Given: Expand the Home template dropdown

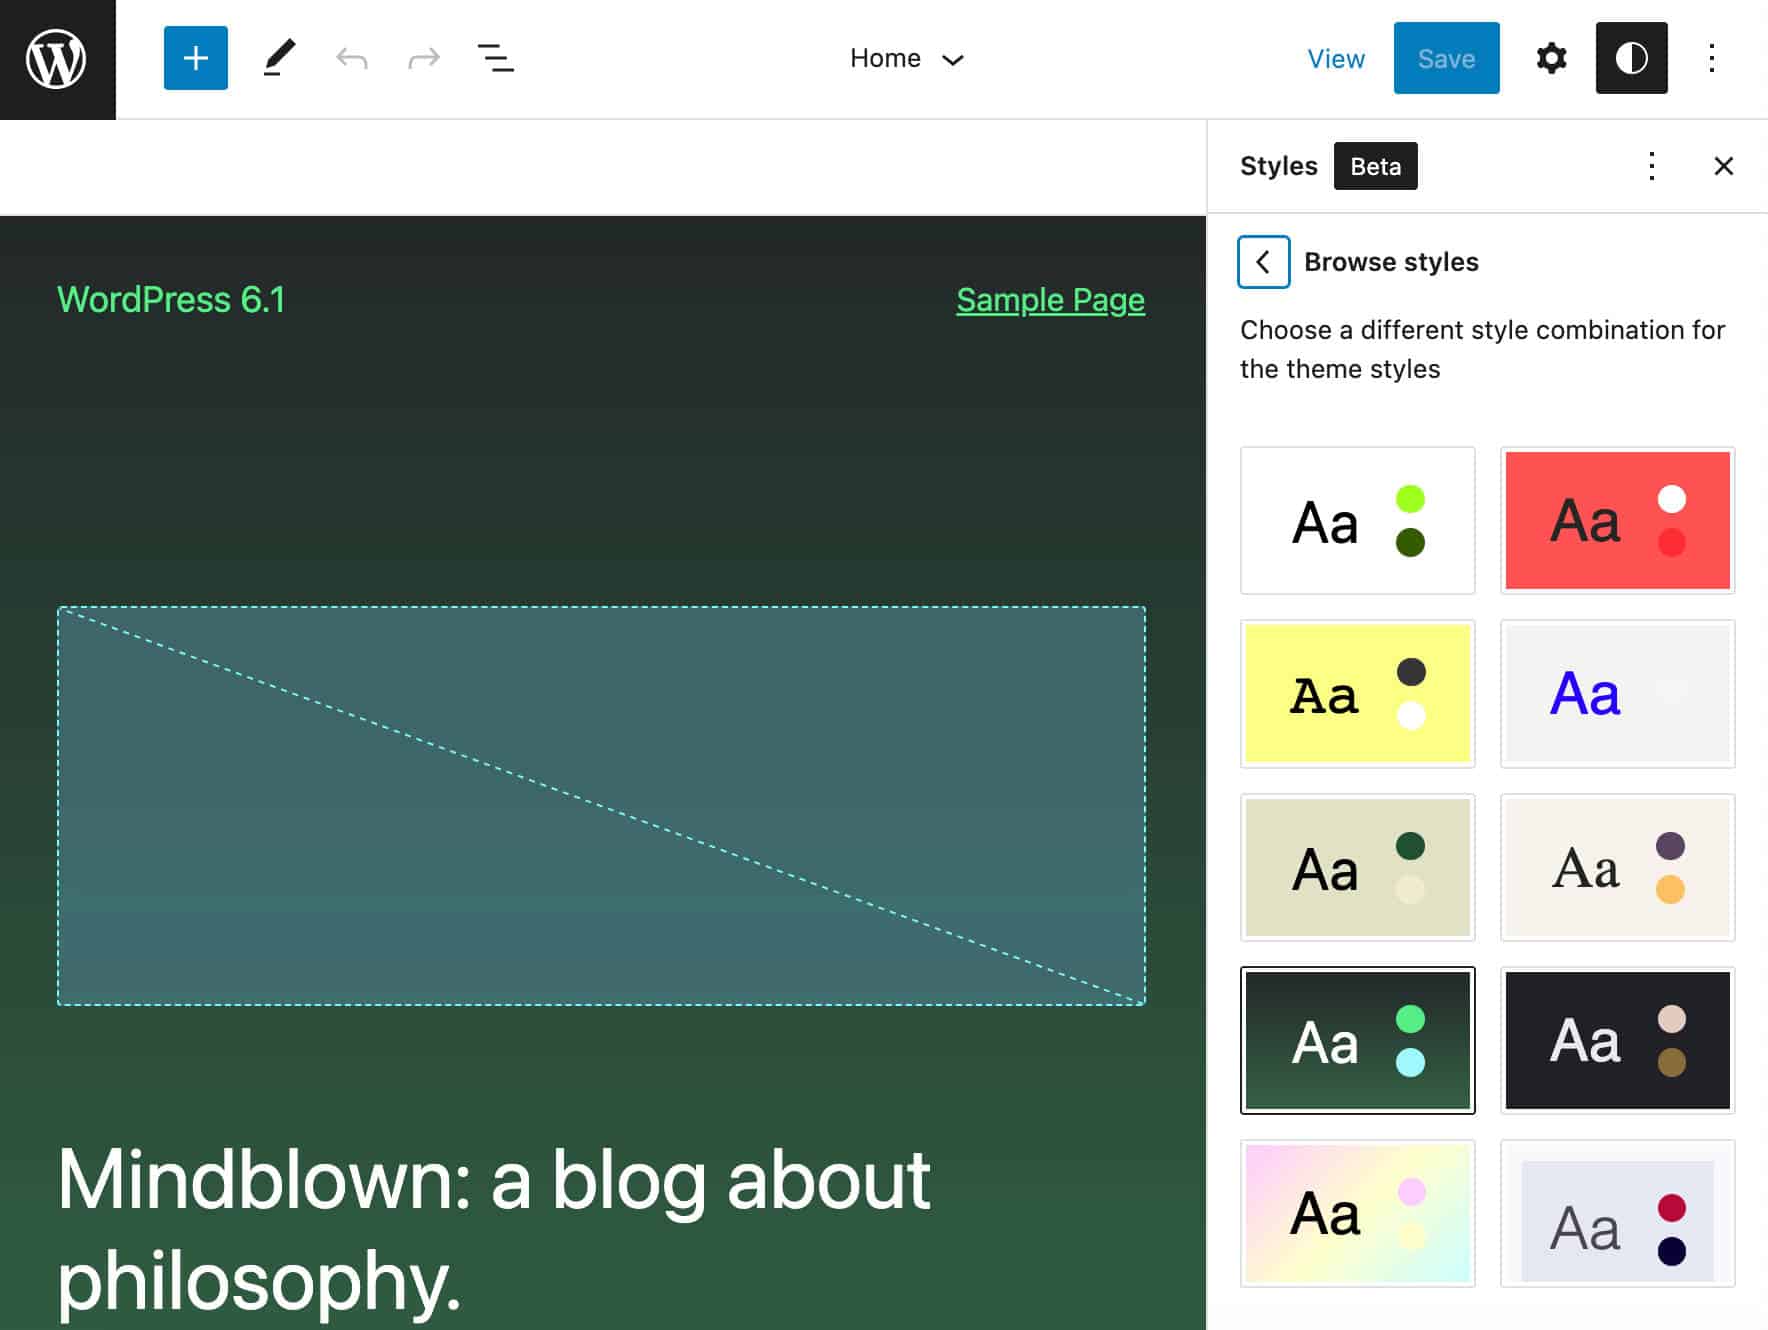Looking at the screenshot, I should (x=906, y=59).
